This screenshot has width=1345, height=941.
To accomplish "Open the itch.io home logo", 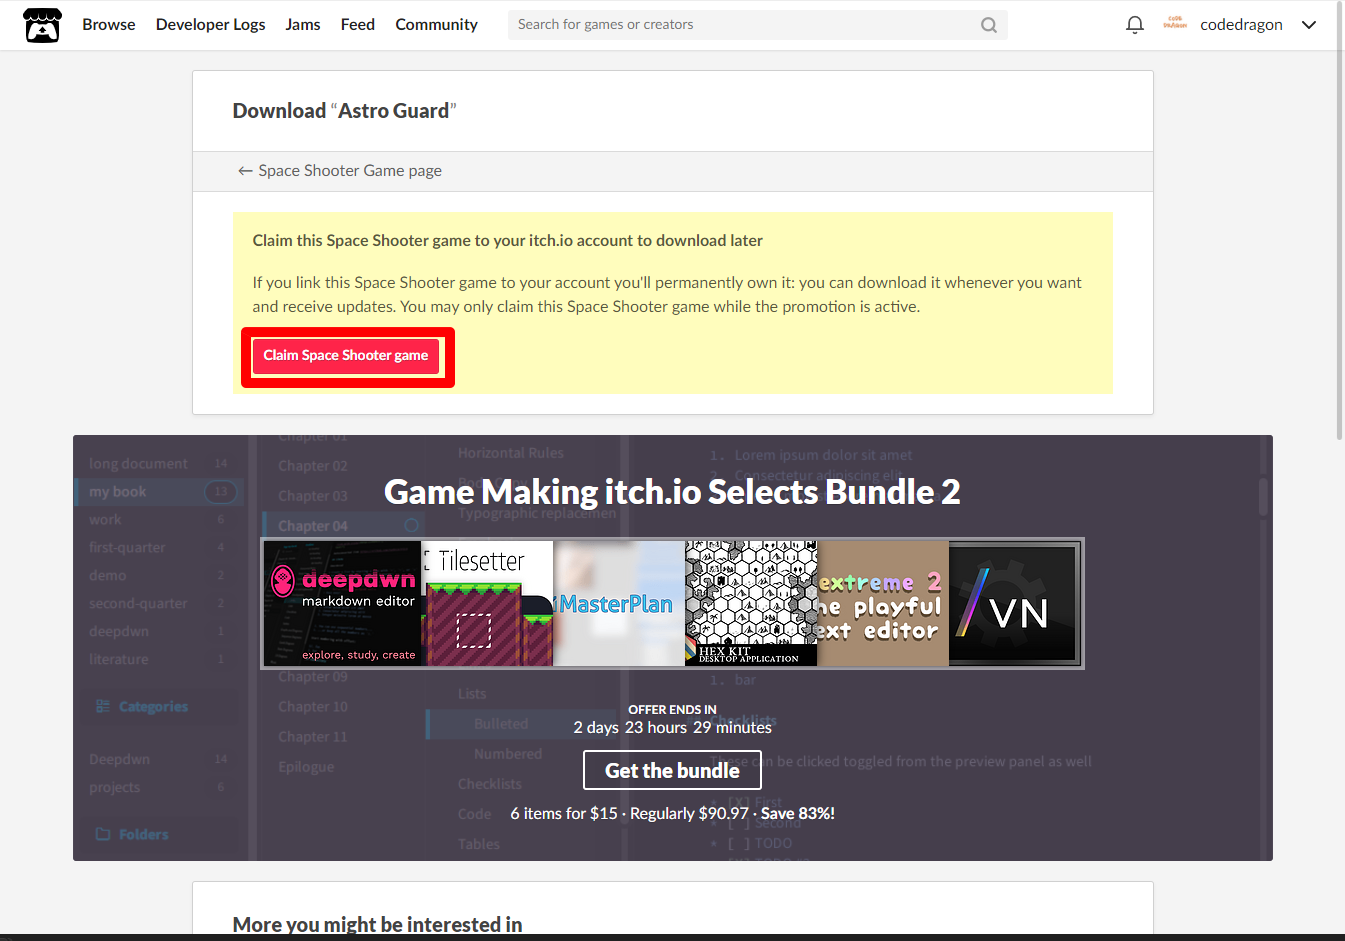I will [42, 25].
